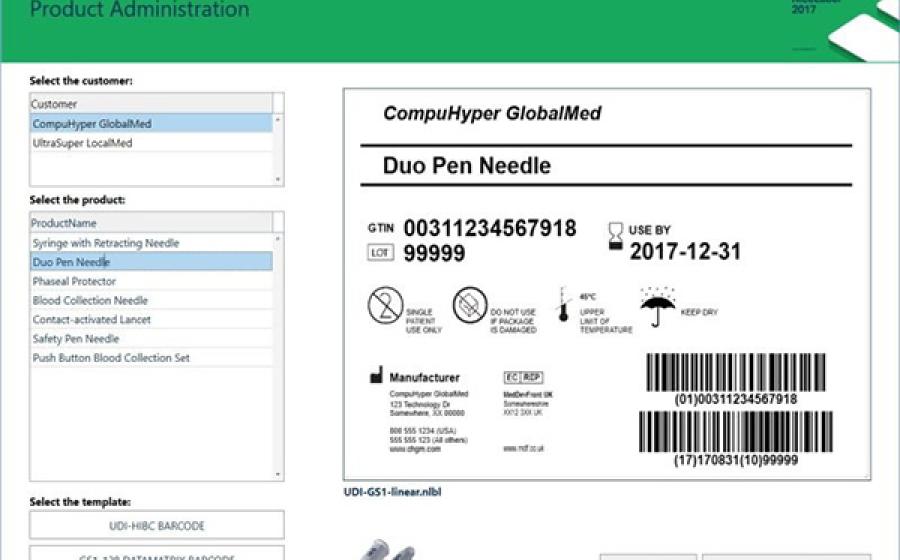
Task: Click the GTIN barcode (01)00311234567918
Action: [736, 372]
